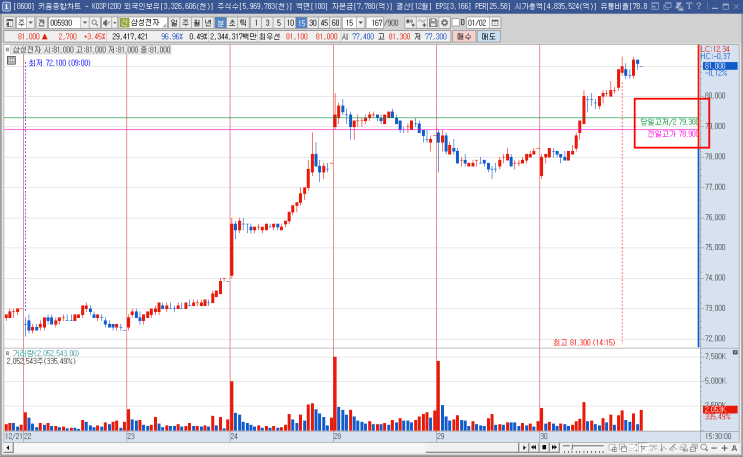Click the green 신 badge icon
Image resolution: width=743 pixels, height=457 pixels.
(x=124, y=23)
